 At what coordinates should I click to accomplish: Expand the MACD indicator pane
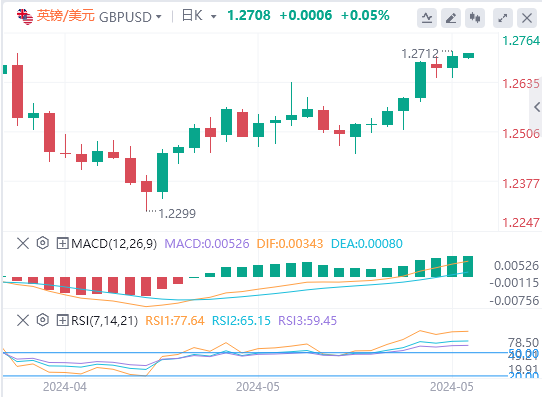[63, 244]
